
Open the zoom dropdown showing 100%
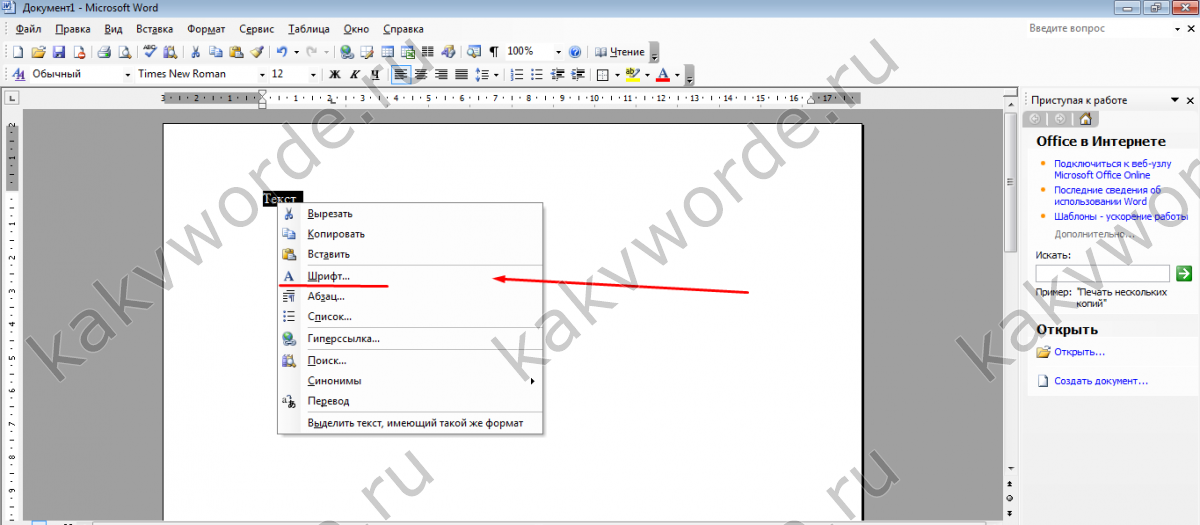pyautogui.click(x=558, y=51)
